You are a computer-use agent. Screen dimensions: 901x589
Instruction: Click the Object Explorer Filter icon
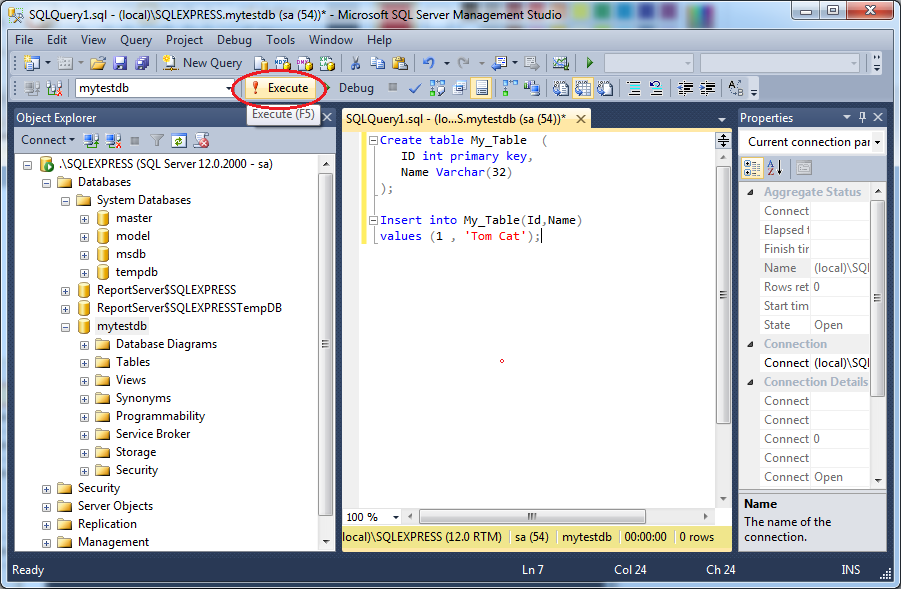click(157, 140)
